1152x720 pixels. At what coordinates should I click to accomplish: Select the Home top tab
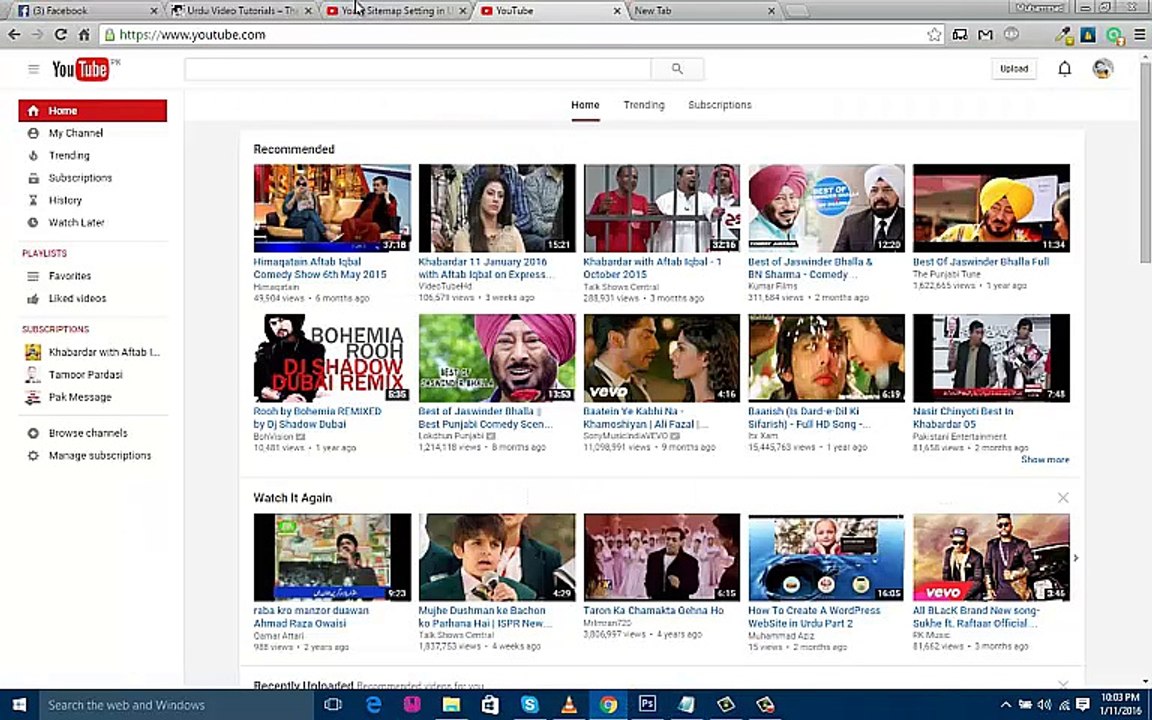pos(585,105)
